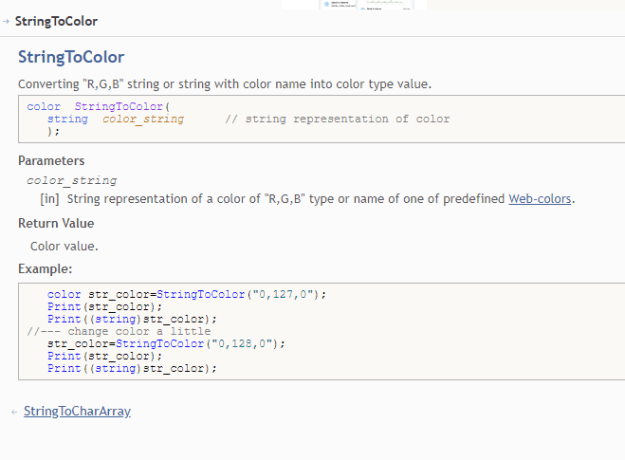
Task: Open the Web-colors link
Action: pyautogui.click(x=540, y=199)
